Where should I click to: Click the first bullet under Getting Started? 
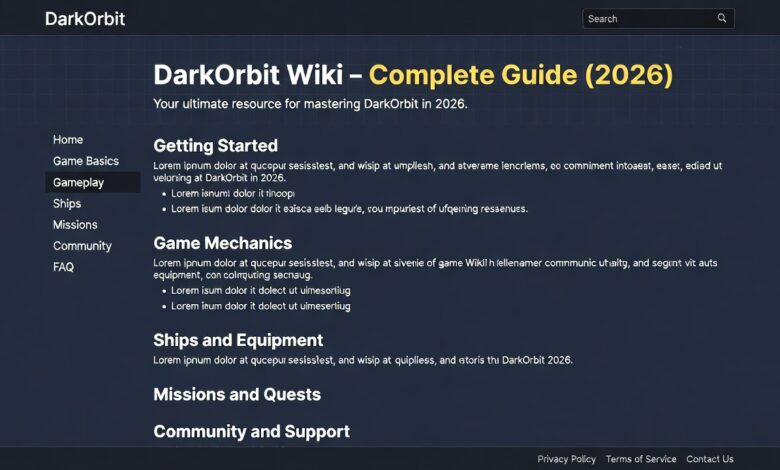[233, 193]
